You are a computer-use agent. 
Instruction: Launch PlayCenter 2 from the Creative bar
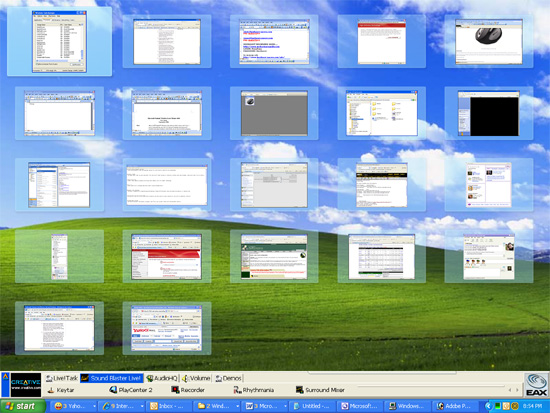[x=131, y=390]
